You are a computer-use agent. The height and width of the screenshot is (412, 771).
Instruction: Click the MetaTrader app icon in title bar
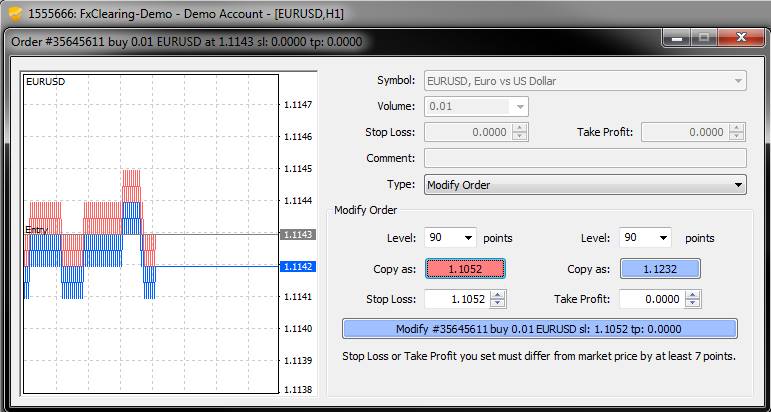15,13
